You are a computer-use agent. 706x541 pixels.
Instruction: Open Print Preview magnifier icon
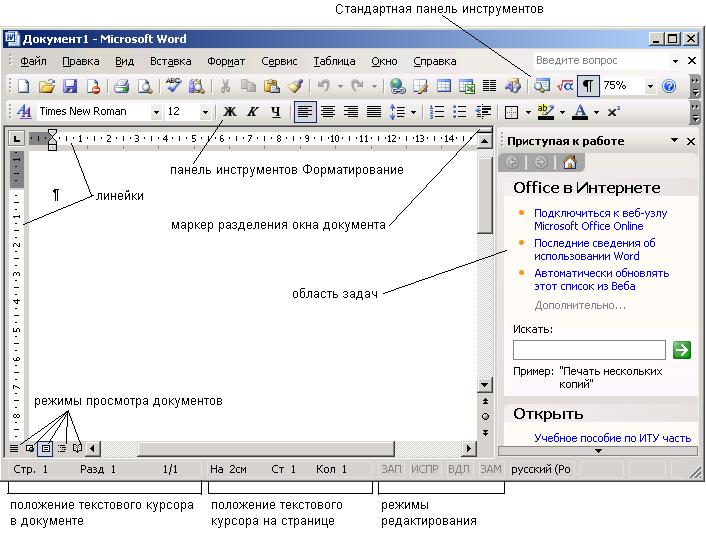145,86
